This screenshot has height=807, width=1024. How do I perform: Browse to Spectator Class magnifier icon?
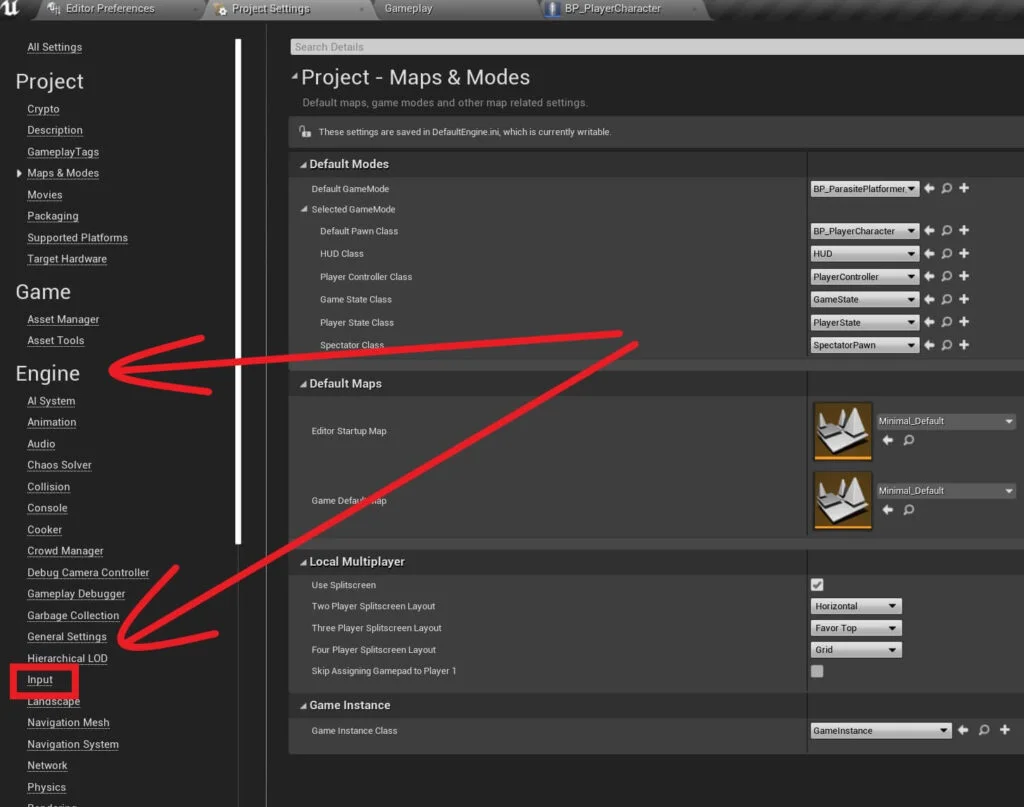(x=946, y=345)
